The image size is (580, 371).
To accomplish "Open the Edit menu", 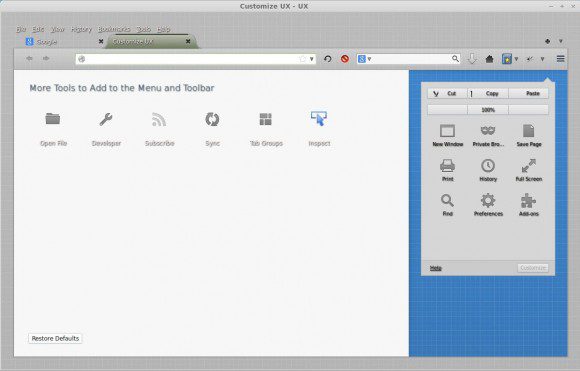I will [38, 29].
